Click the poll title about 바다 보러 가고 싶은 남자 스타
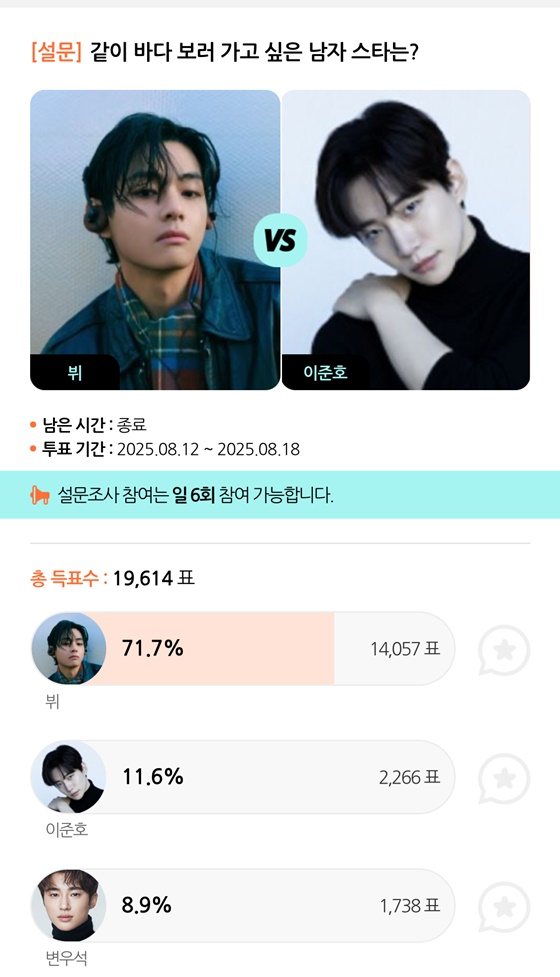The height and width of the screenshot is (977, 560). point(254,52)
